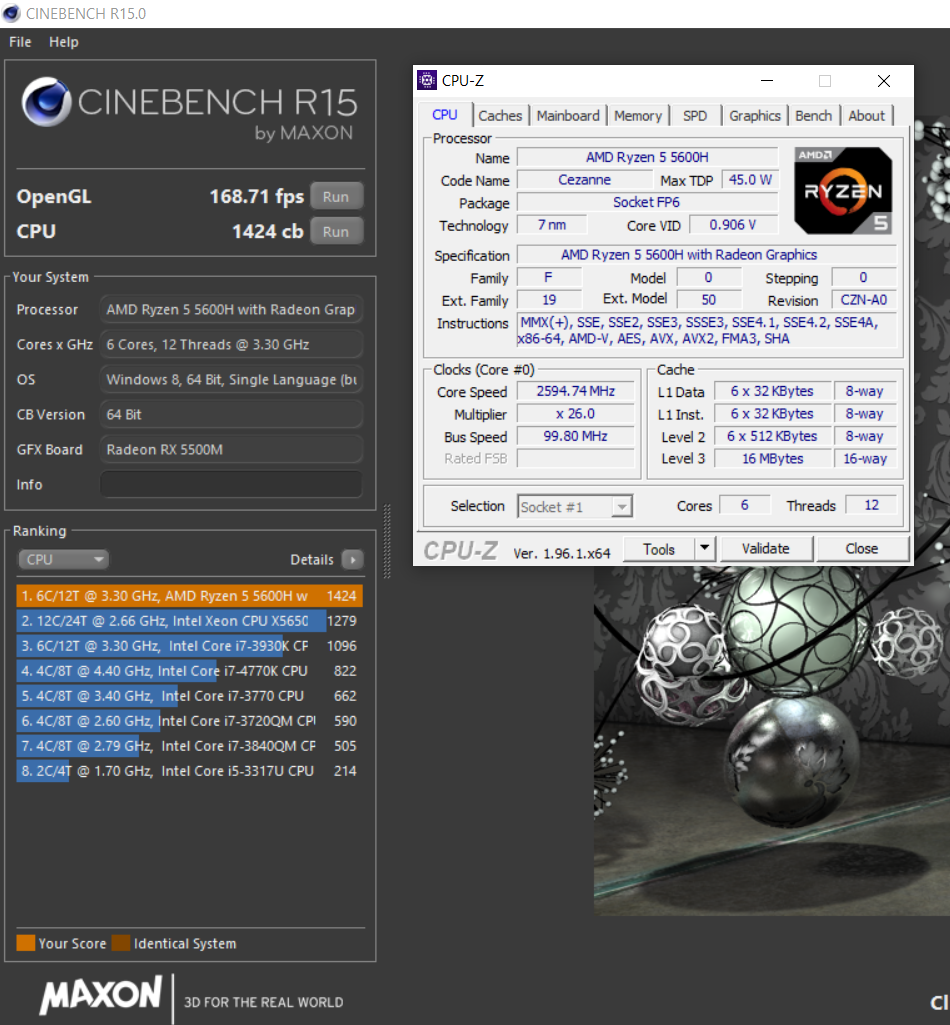
Task: Click the CB Version field 64 Bit
Action: [x=231, y=414]
